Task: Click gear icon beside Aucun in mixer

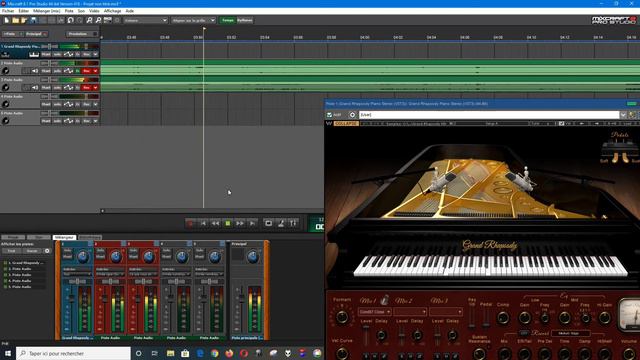Action: 47,251
